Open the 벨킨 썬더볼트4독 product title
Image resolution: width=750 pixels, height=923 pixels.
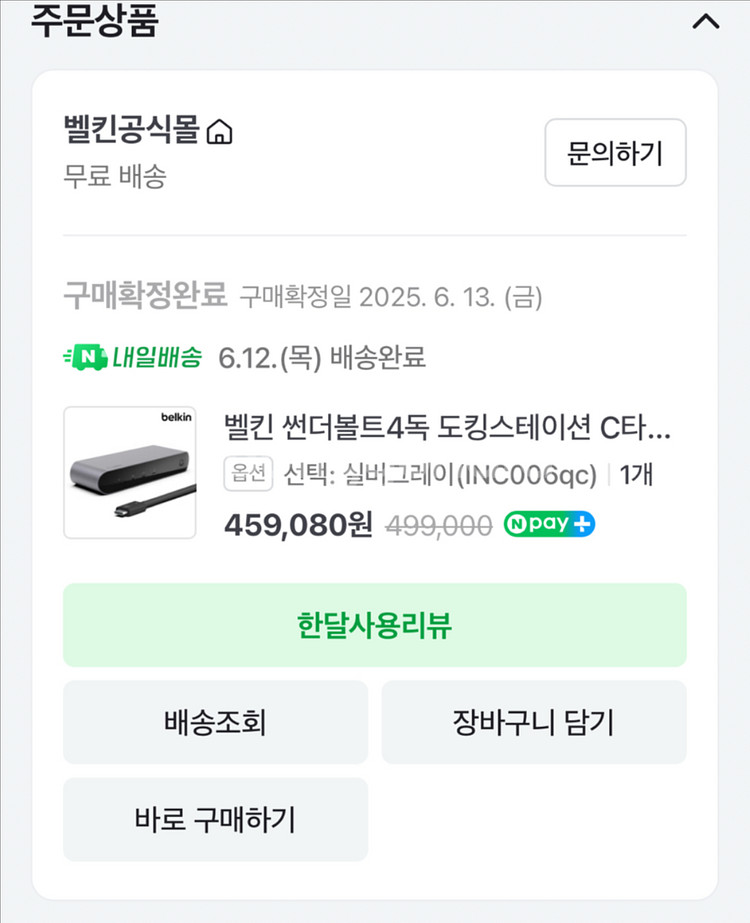[x=447, y=428]
